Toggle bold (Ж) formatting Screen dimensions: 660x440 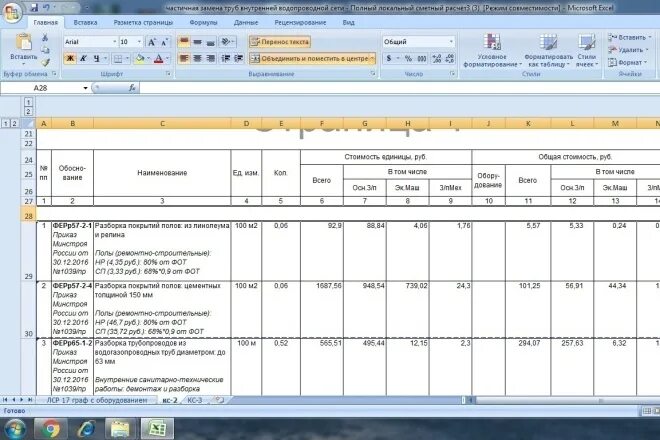coord(70,59)
